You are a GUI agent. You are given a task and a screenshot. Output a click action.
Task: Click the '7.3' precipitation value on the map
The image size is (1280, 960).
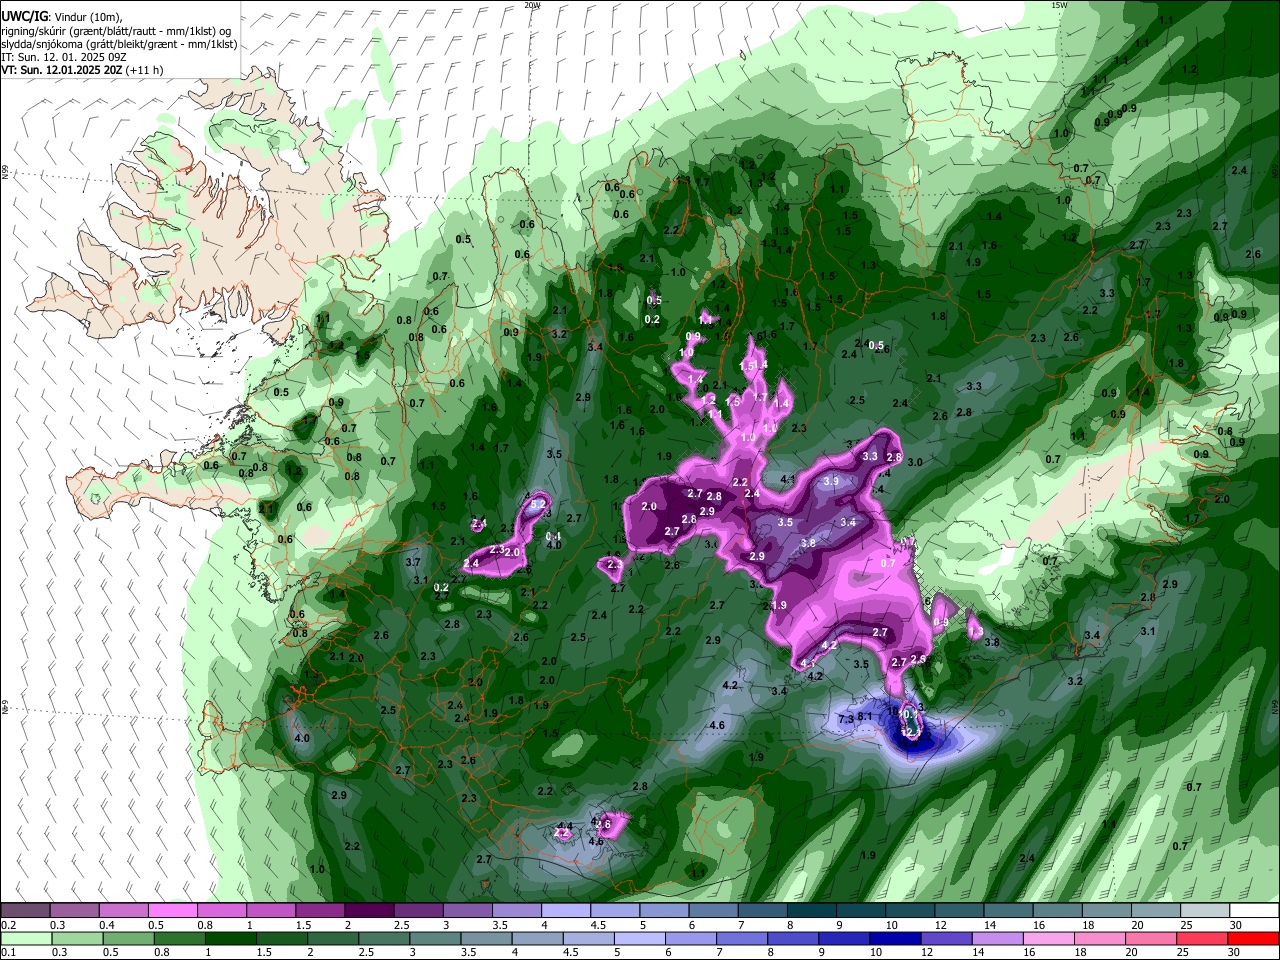point(845,719)
